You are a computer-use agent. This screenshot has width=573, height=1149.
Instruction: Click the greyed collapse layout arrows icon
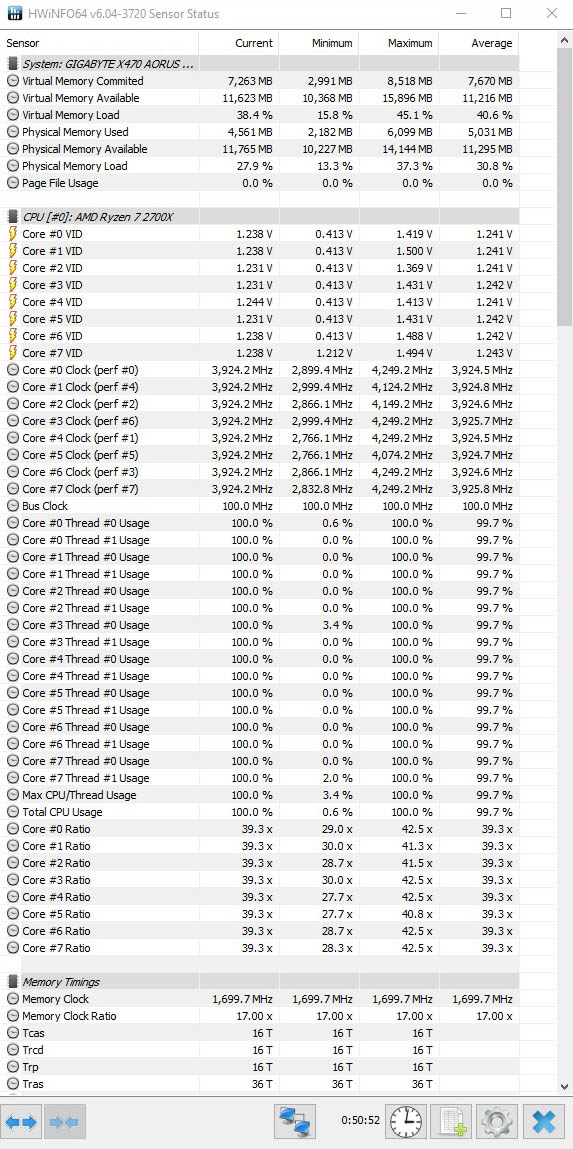pyautogui.click(x=65, y=1121)
